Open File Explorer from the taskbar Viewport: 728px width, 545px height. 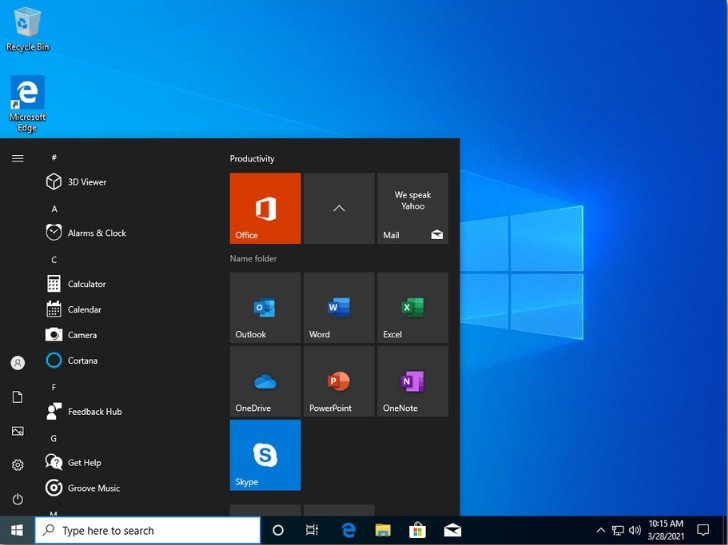pyautogui.click(x=383, y=530)
